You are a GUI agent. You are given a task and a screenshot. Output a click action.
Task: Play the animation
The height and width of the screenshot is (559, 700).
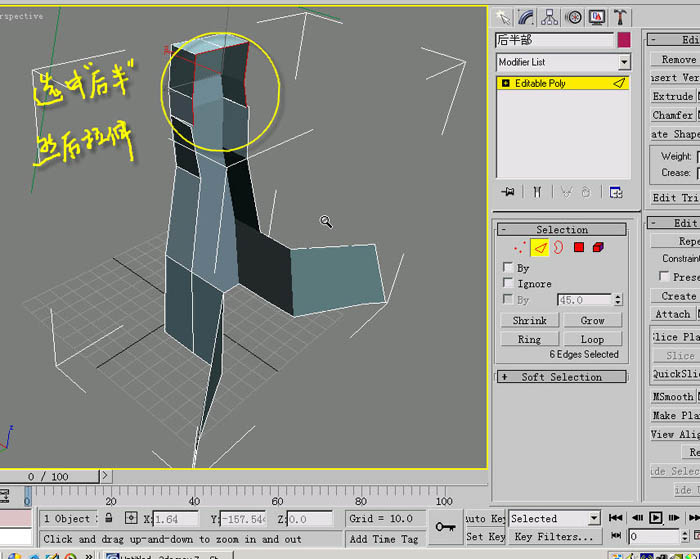[x=655, y=518]
